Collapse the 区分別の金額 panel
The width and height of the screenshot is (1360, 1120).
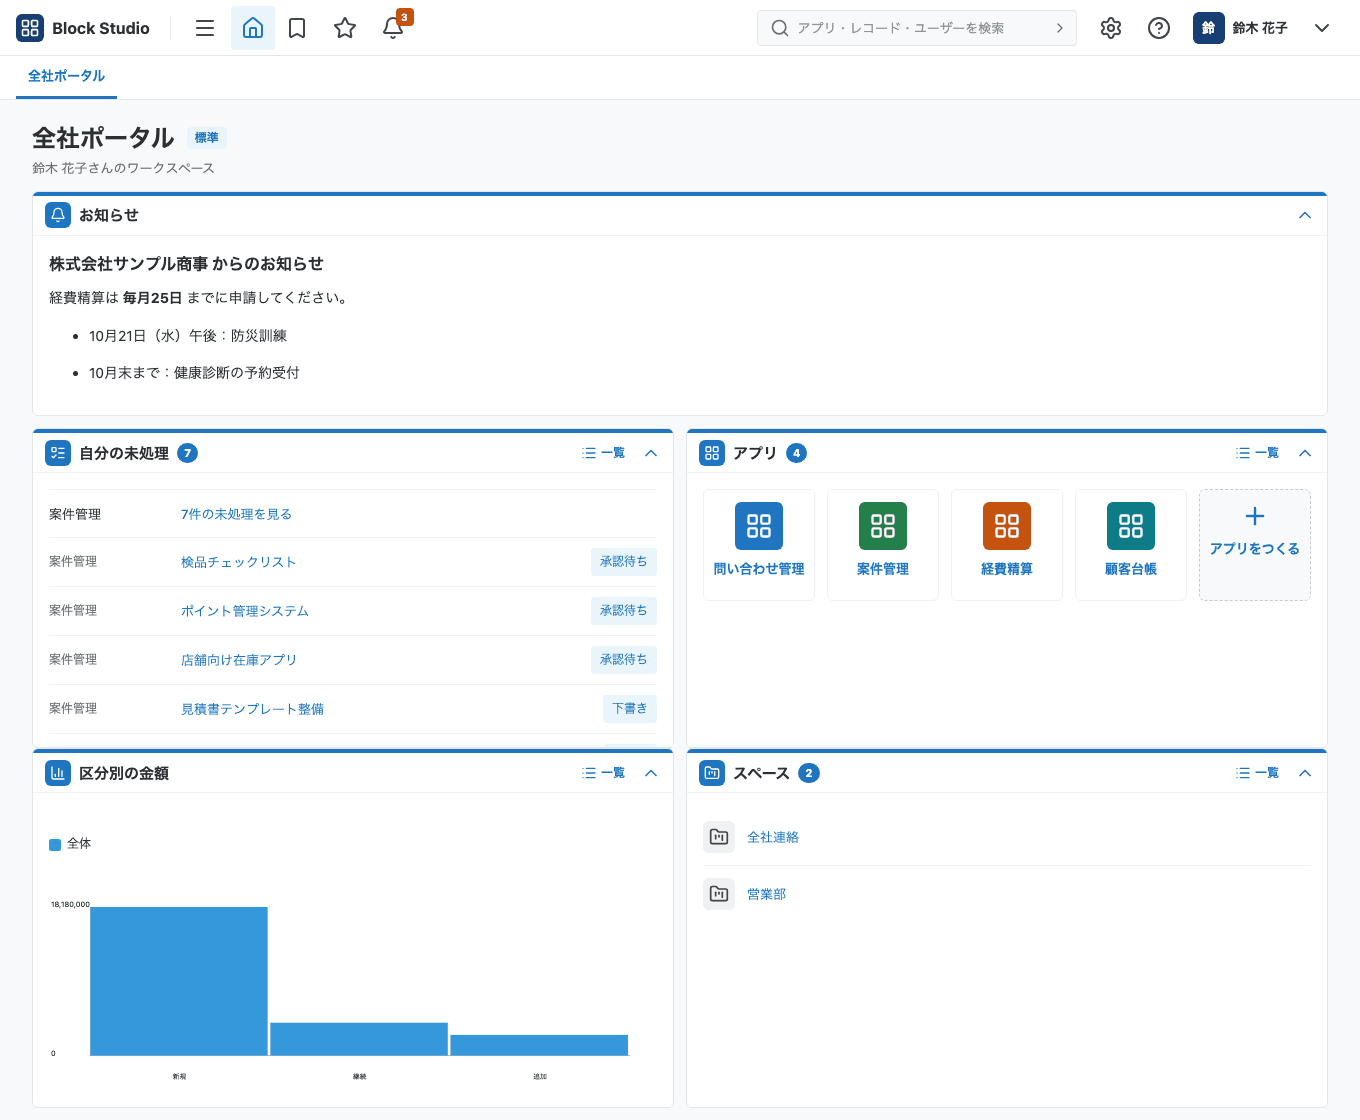[651, 773]
